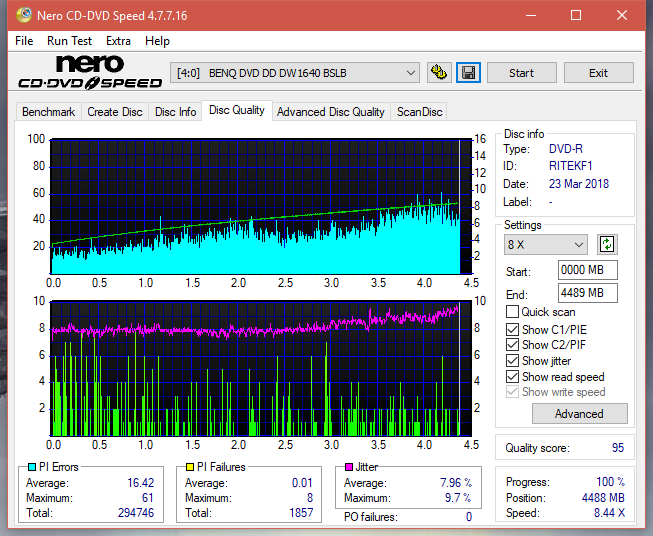Viewport: 653px width, 536px height.
Task: Click the options/settings tools icon
Action: click(439, 73)
